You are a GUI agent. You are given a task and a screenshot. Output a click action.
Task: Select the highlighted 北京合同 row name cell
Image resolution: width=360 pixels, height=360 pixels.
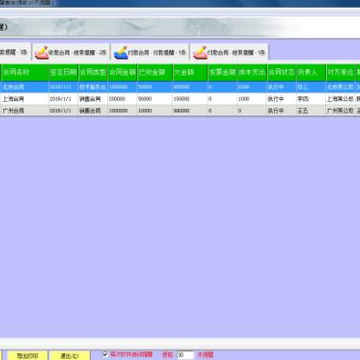coord(25,87)
